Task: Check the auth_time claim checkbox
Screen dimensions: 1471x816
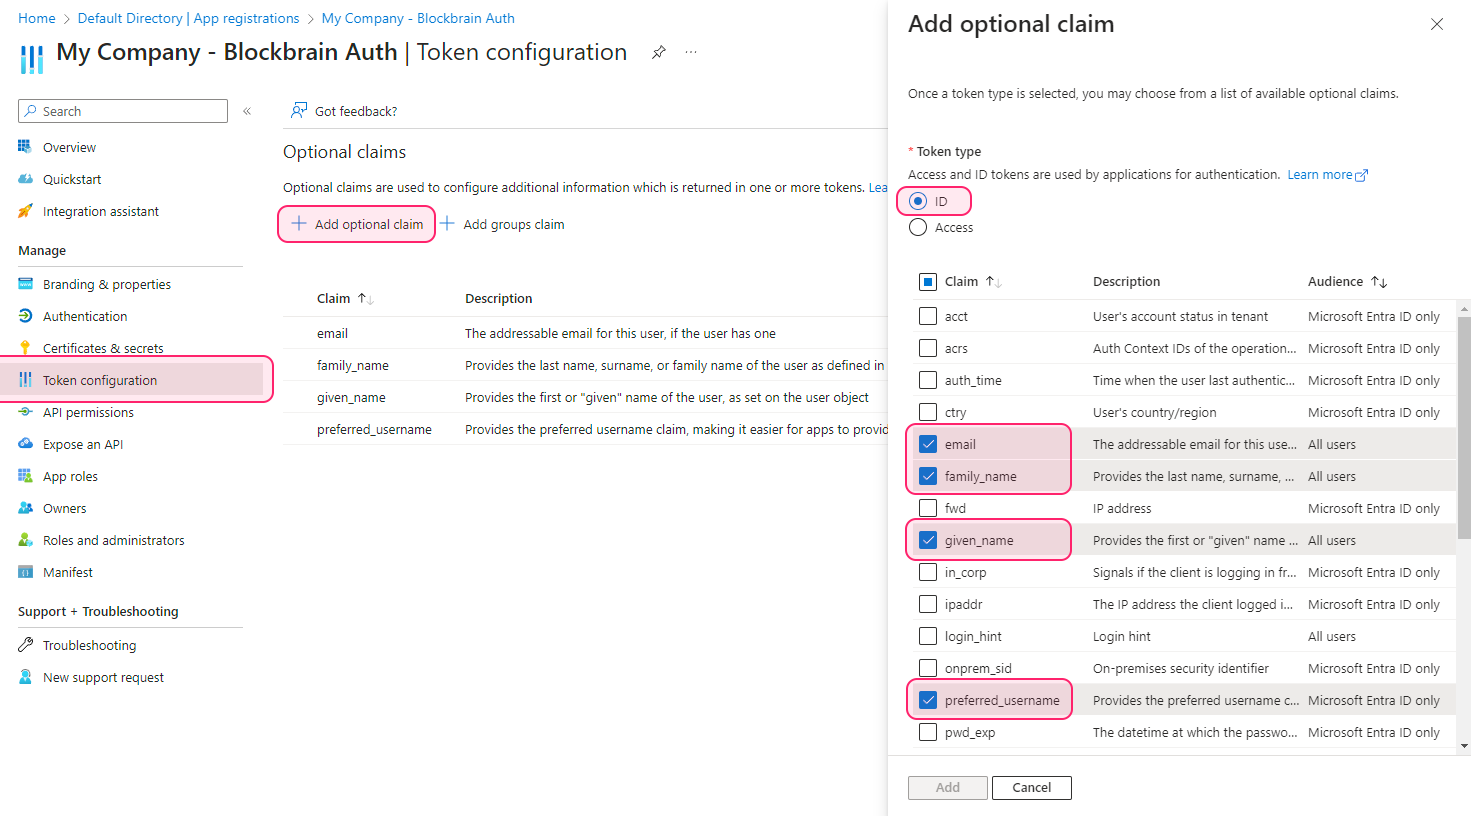Action: point(928,380)
